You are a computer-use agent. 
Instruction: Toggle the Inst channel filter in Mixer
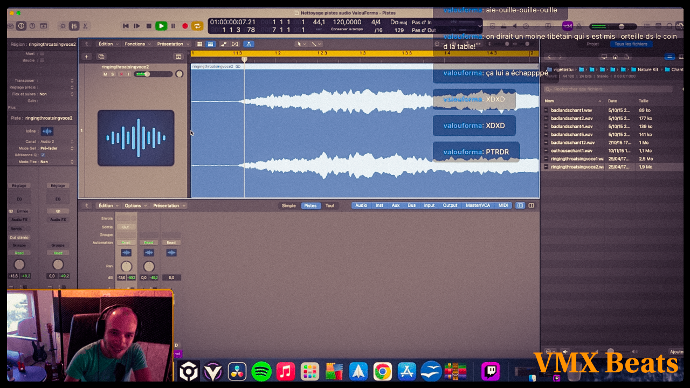click(x=379, y=205)
